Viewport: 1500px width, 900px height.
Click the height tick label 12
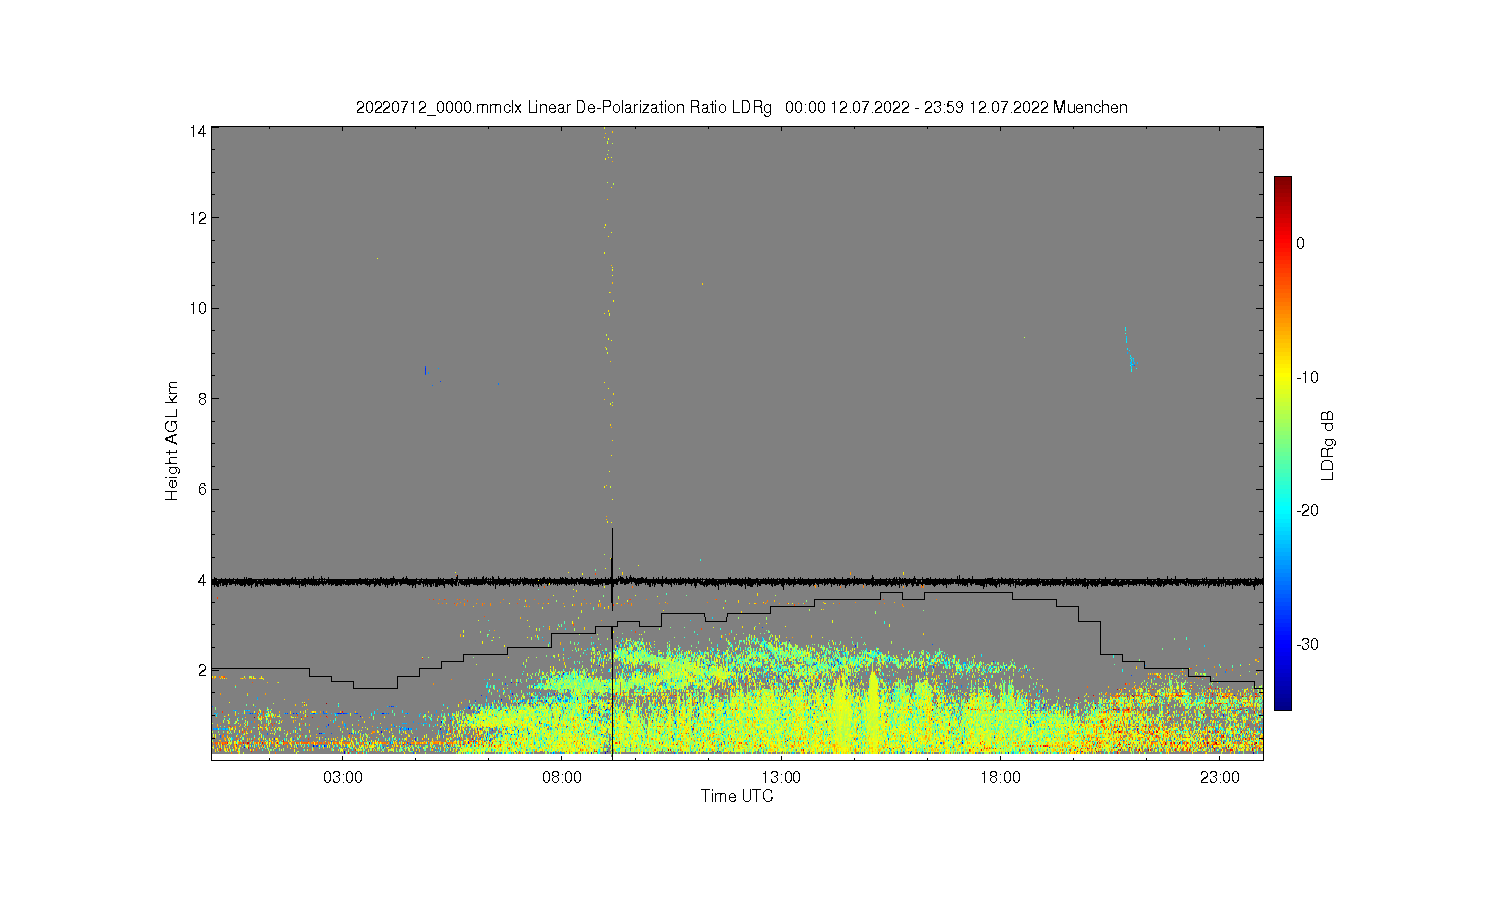(x=198, y=218)
